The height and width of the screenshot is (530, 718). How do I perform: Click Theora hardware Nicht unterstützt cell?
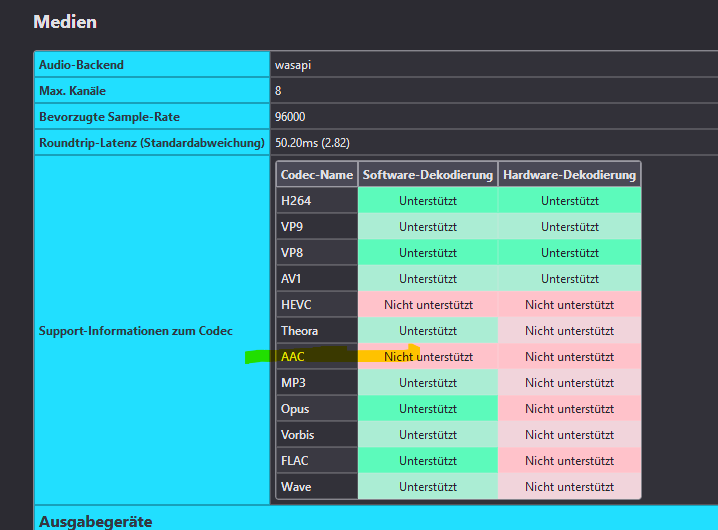point(569,331)
